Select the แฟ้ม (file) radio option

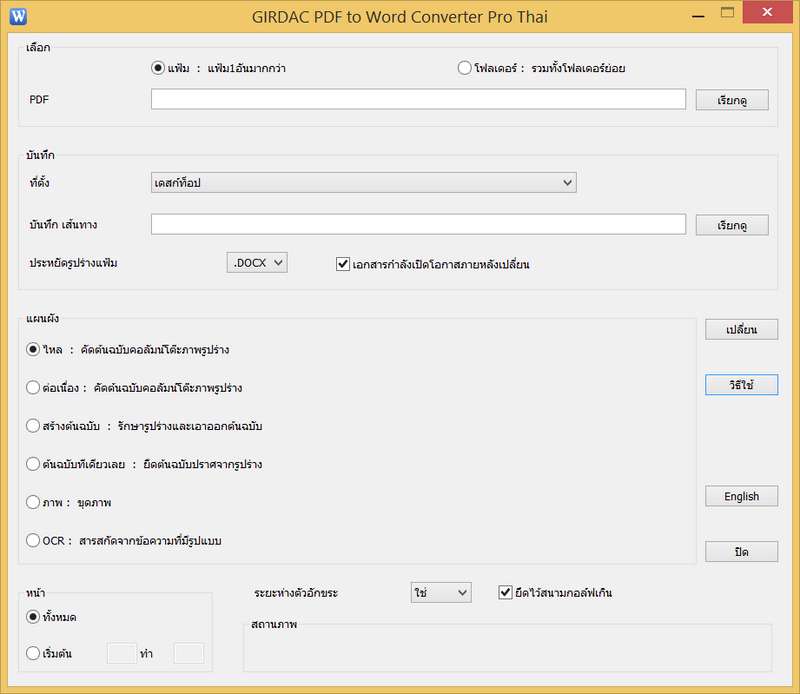point(157,68)
